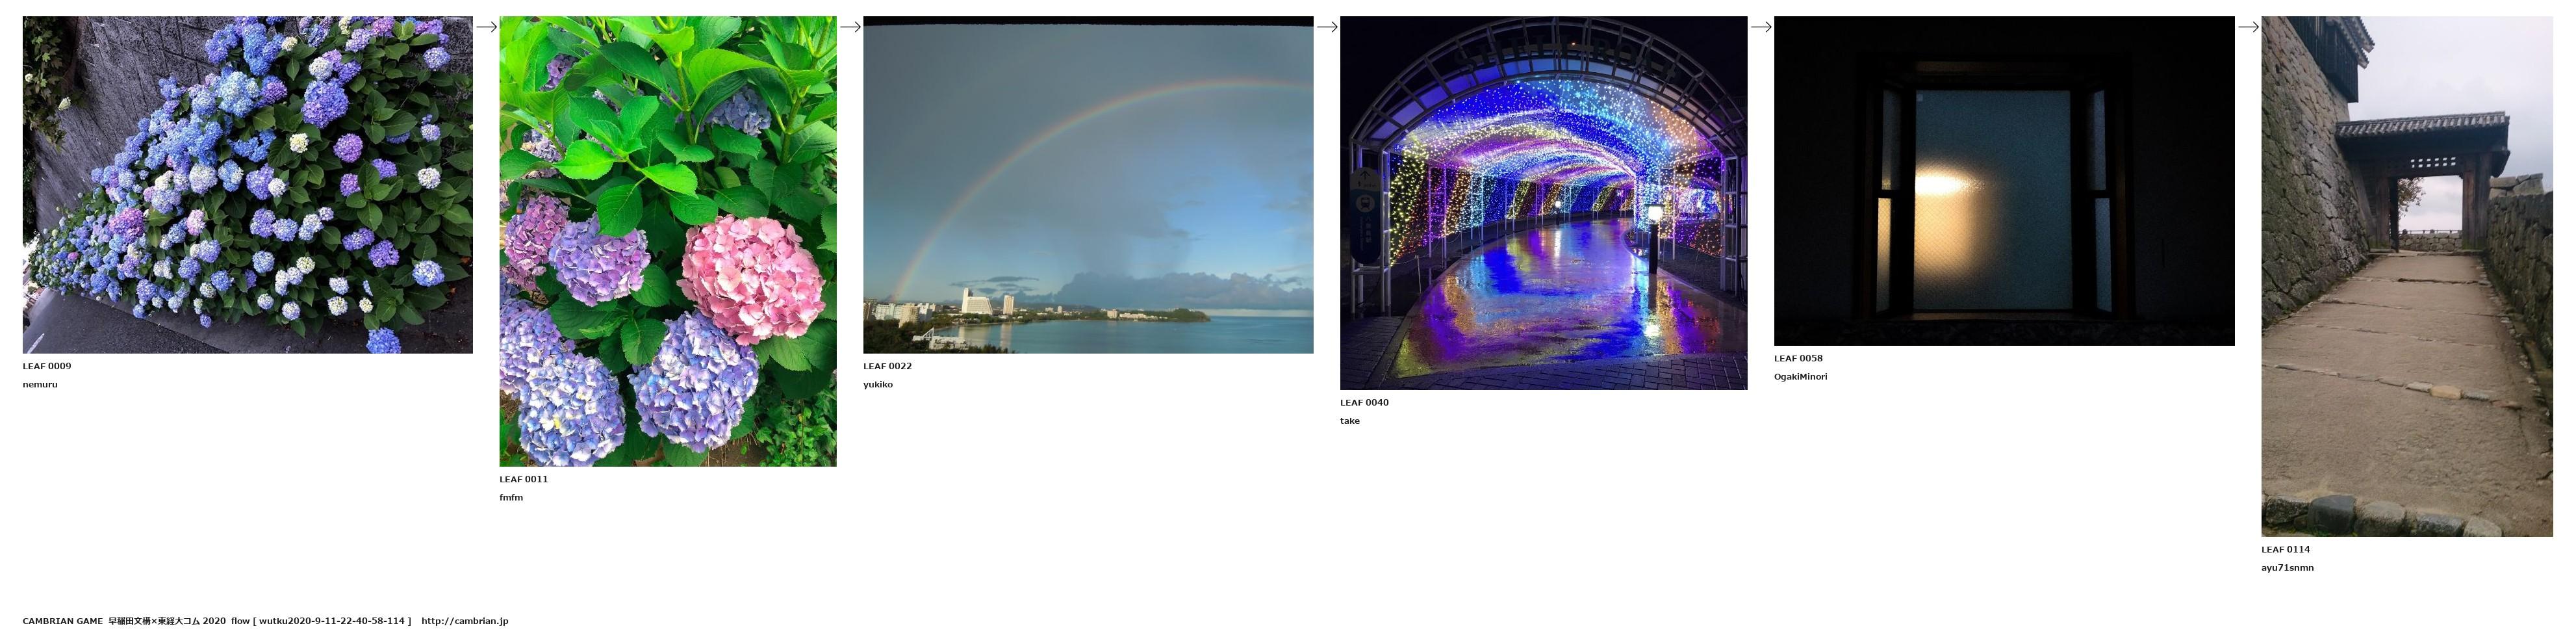Select the dark glowing window photo
Screen dimensions: 2576x637
(2003, 181)
